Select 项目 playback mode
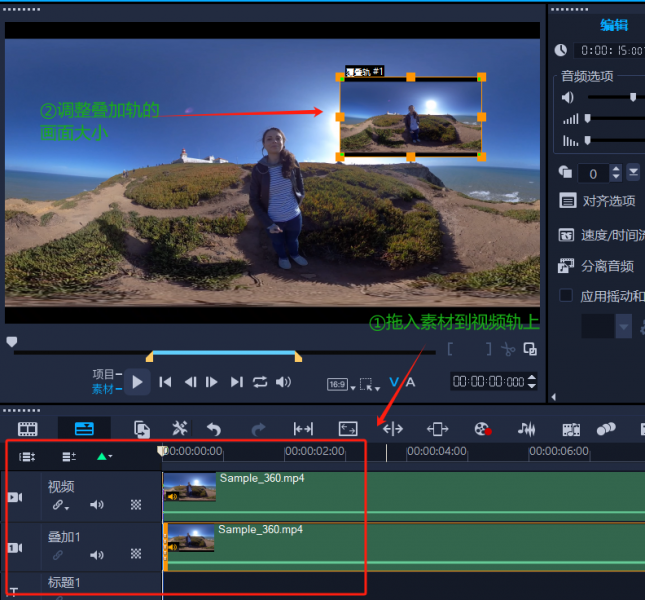Viewport: 645px width, 600px height. (104, 374)
